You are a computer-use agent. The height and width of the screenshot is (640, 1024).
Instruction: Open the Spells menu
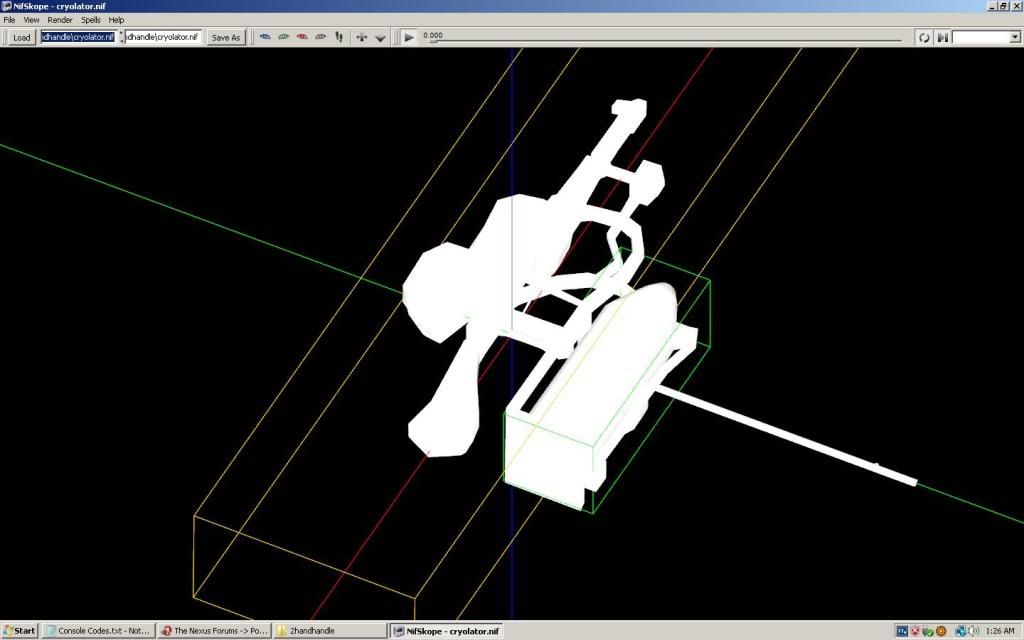click(x=91, y=20)
